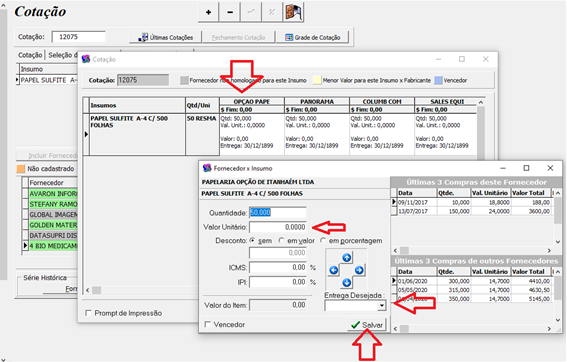Click the Val. Unitário header in supplier purchases table
This screenshot has width=567, height=362.
tap(490, 193)
